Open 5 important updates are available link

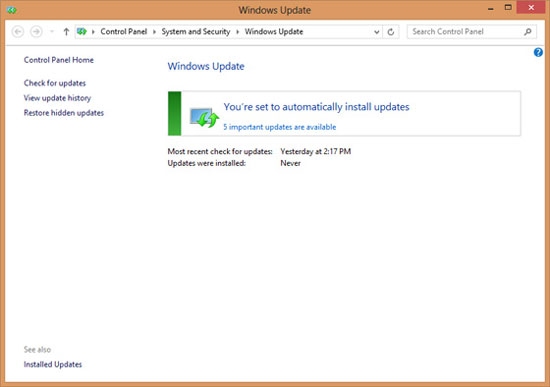(280, 127)
